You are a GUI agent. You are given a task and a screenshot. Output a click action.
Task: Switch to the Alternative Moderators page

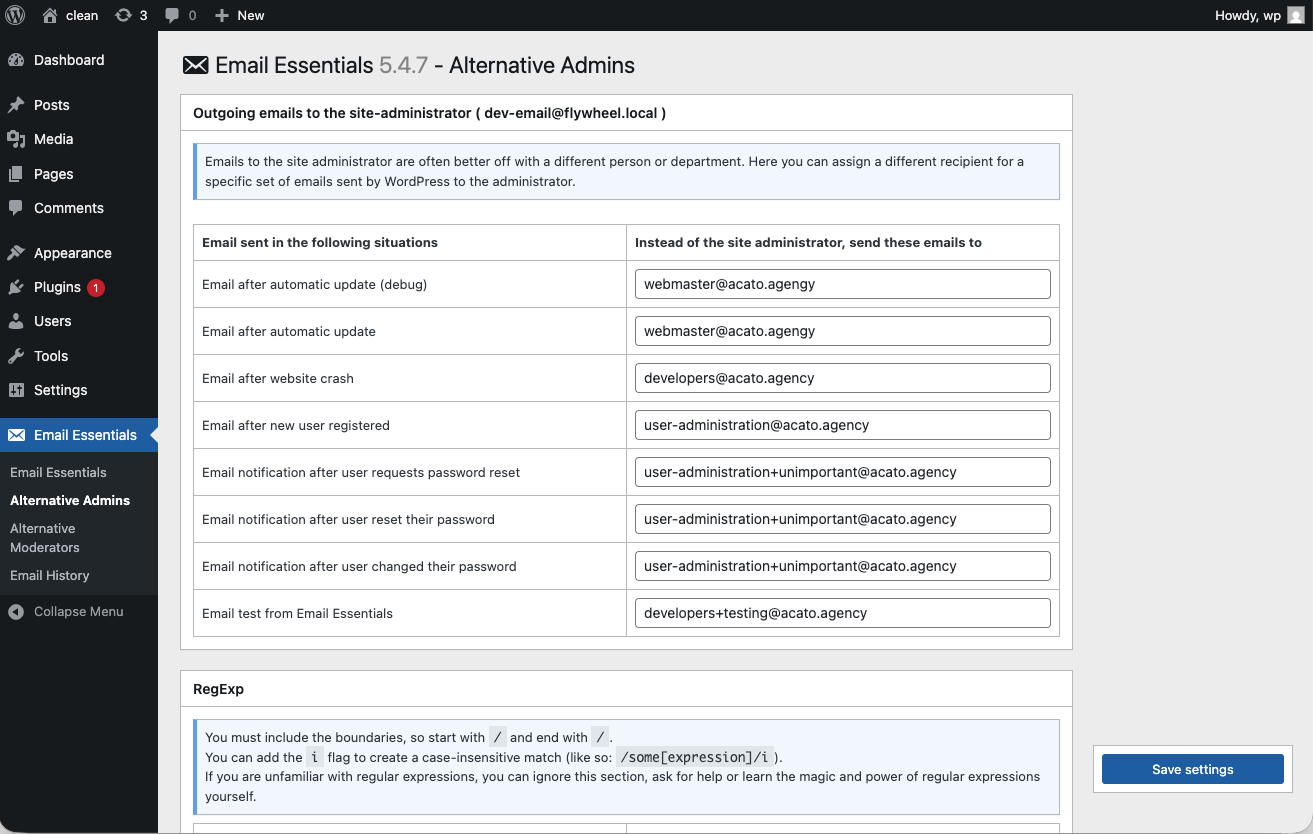point(43,537)
